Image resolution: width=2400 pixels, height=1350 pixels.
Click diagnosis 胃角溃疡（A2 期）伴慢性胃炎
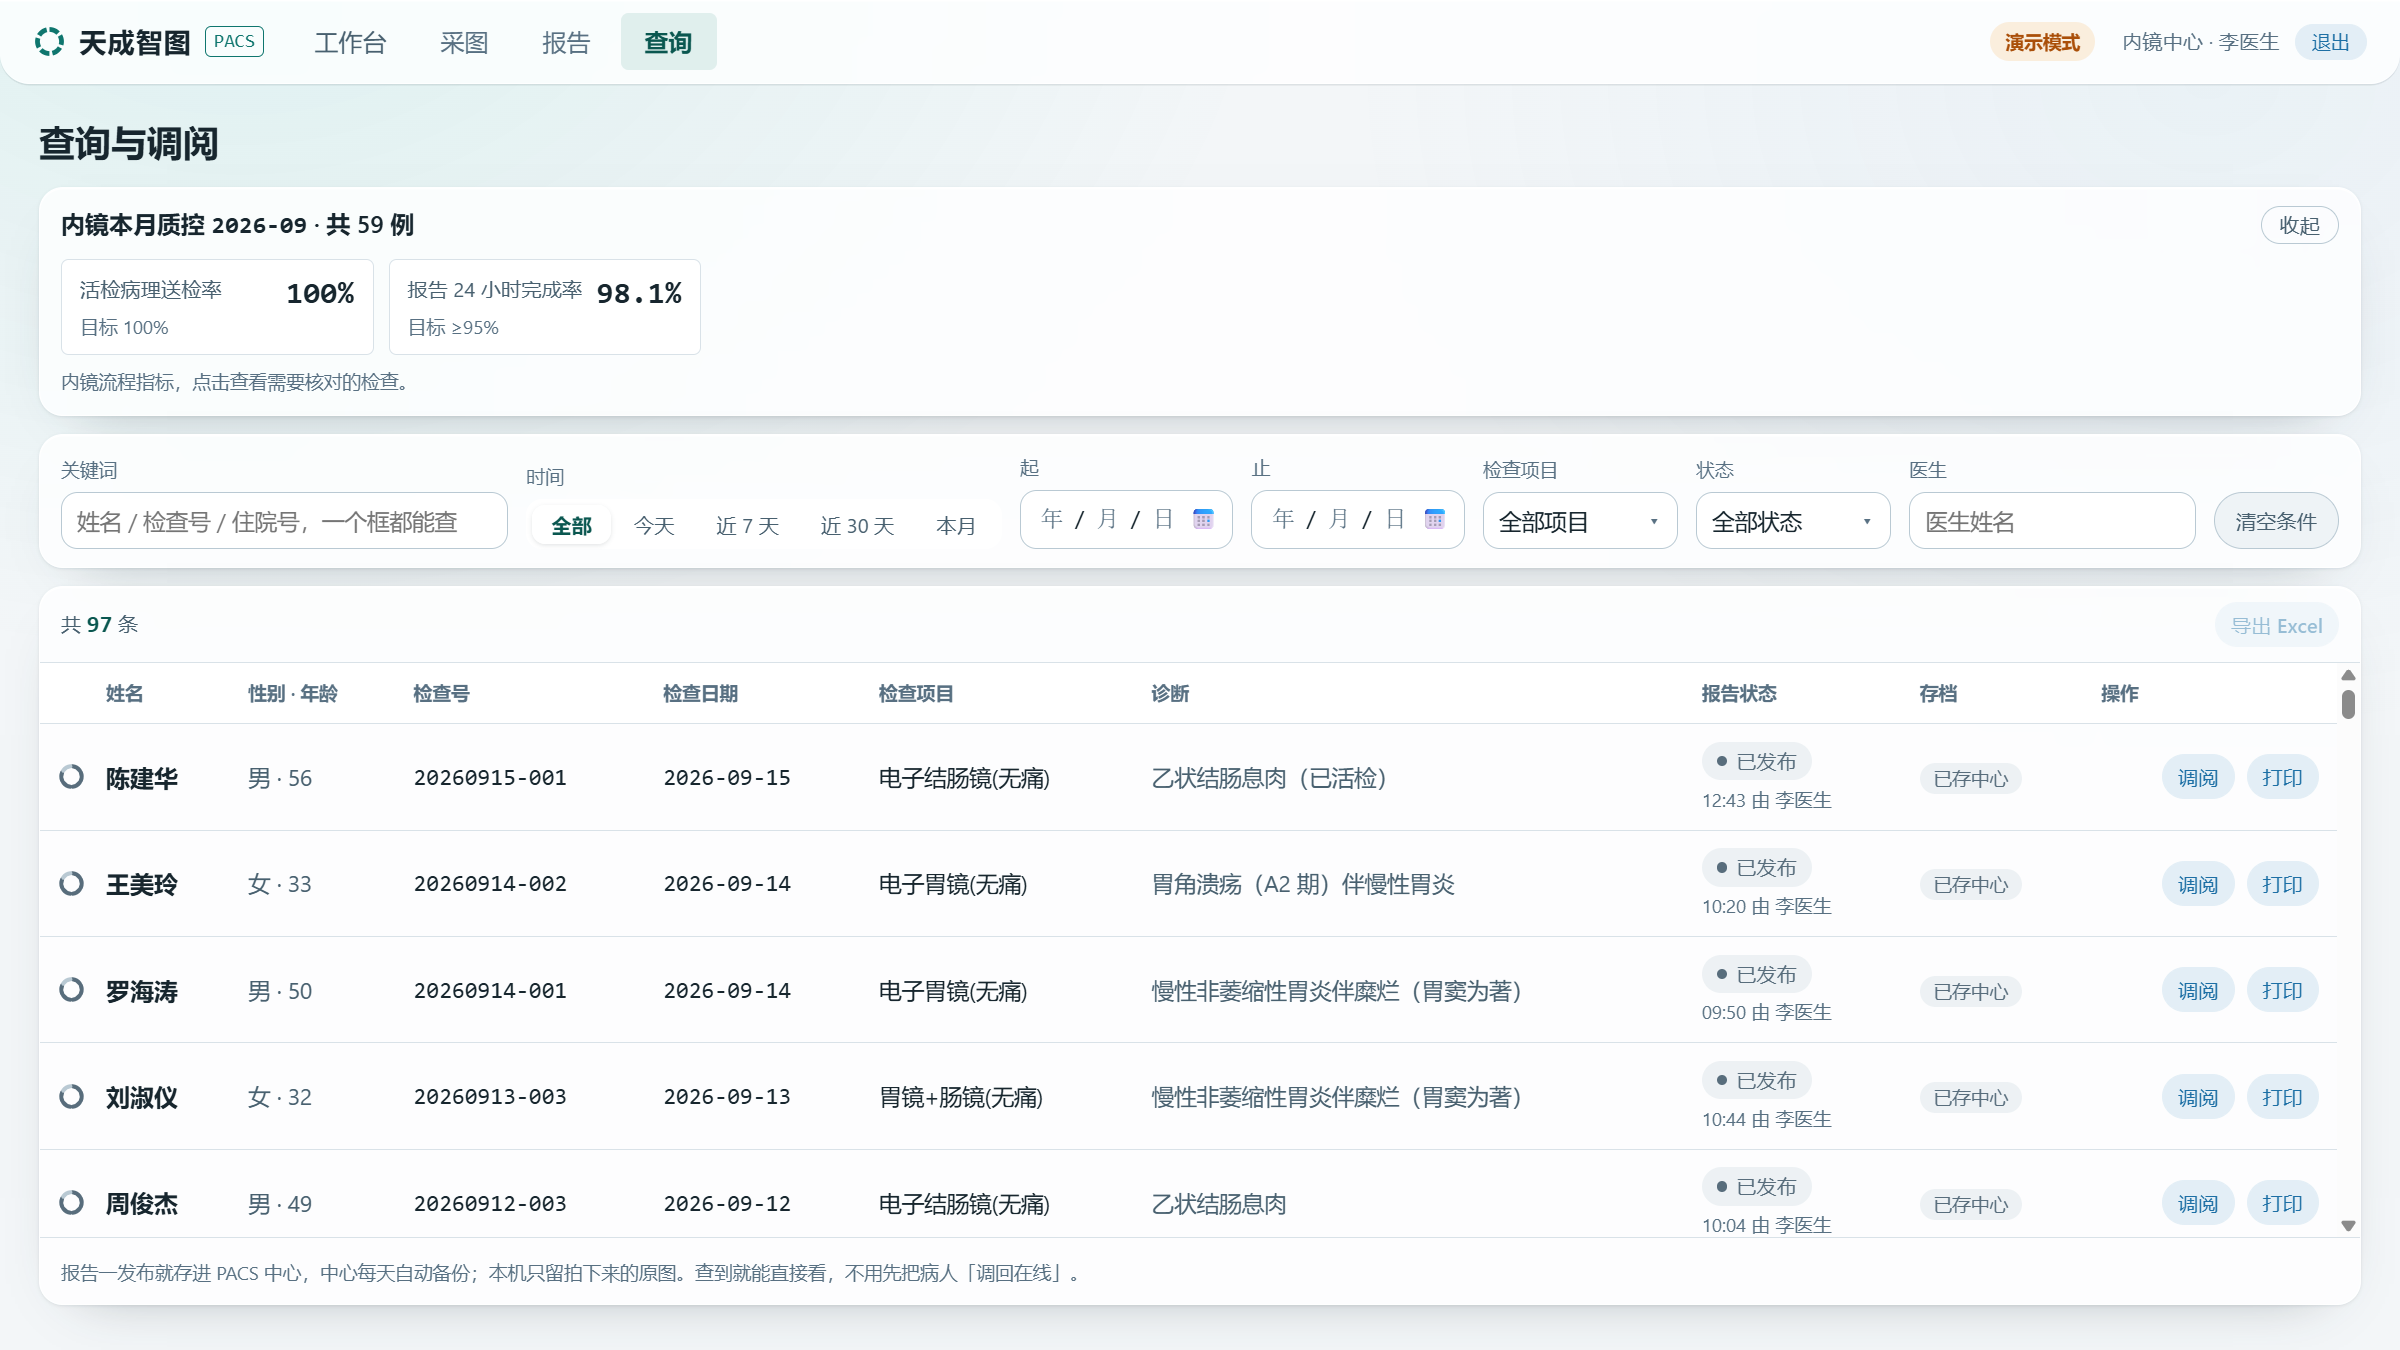tap(1303, 883)
